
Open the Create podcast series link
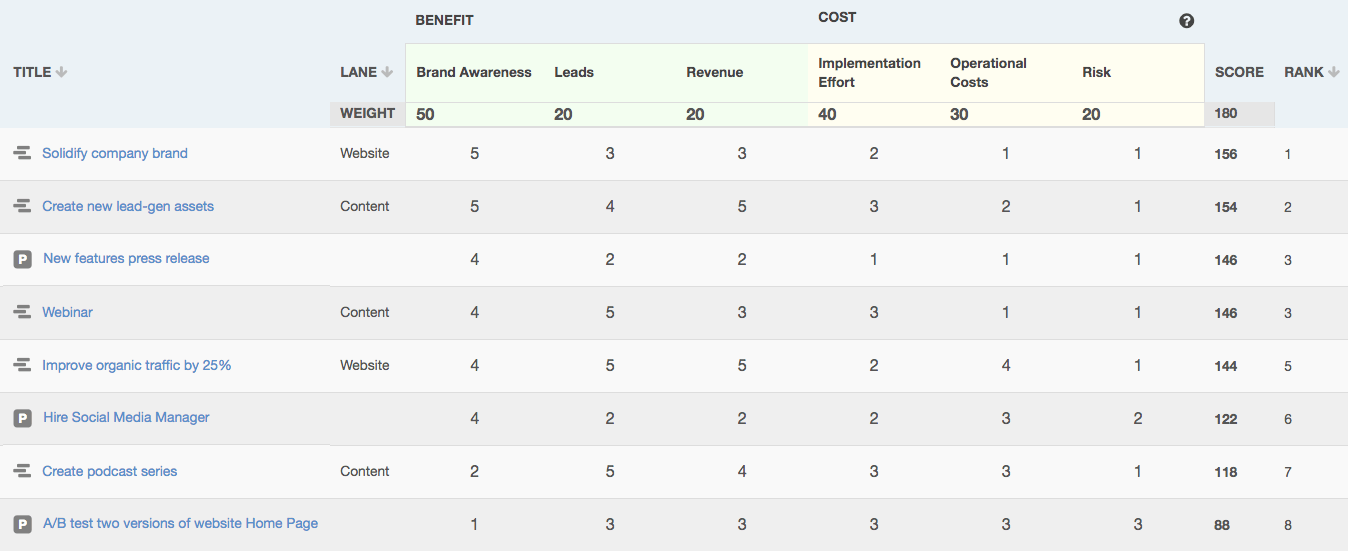(109, 471)
